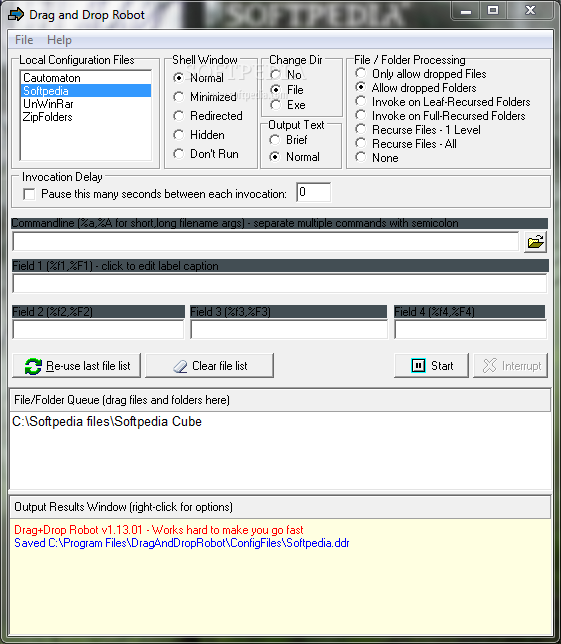The height and width of the screenshot is (644, 561).
Task: Click the Interrupt button
Action: (x=510, y=366)
